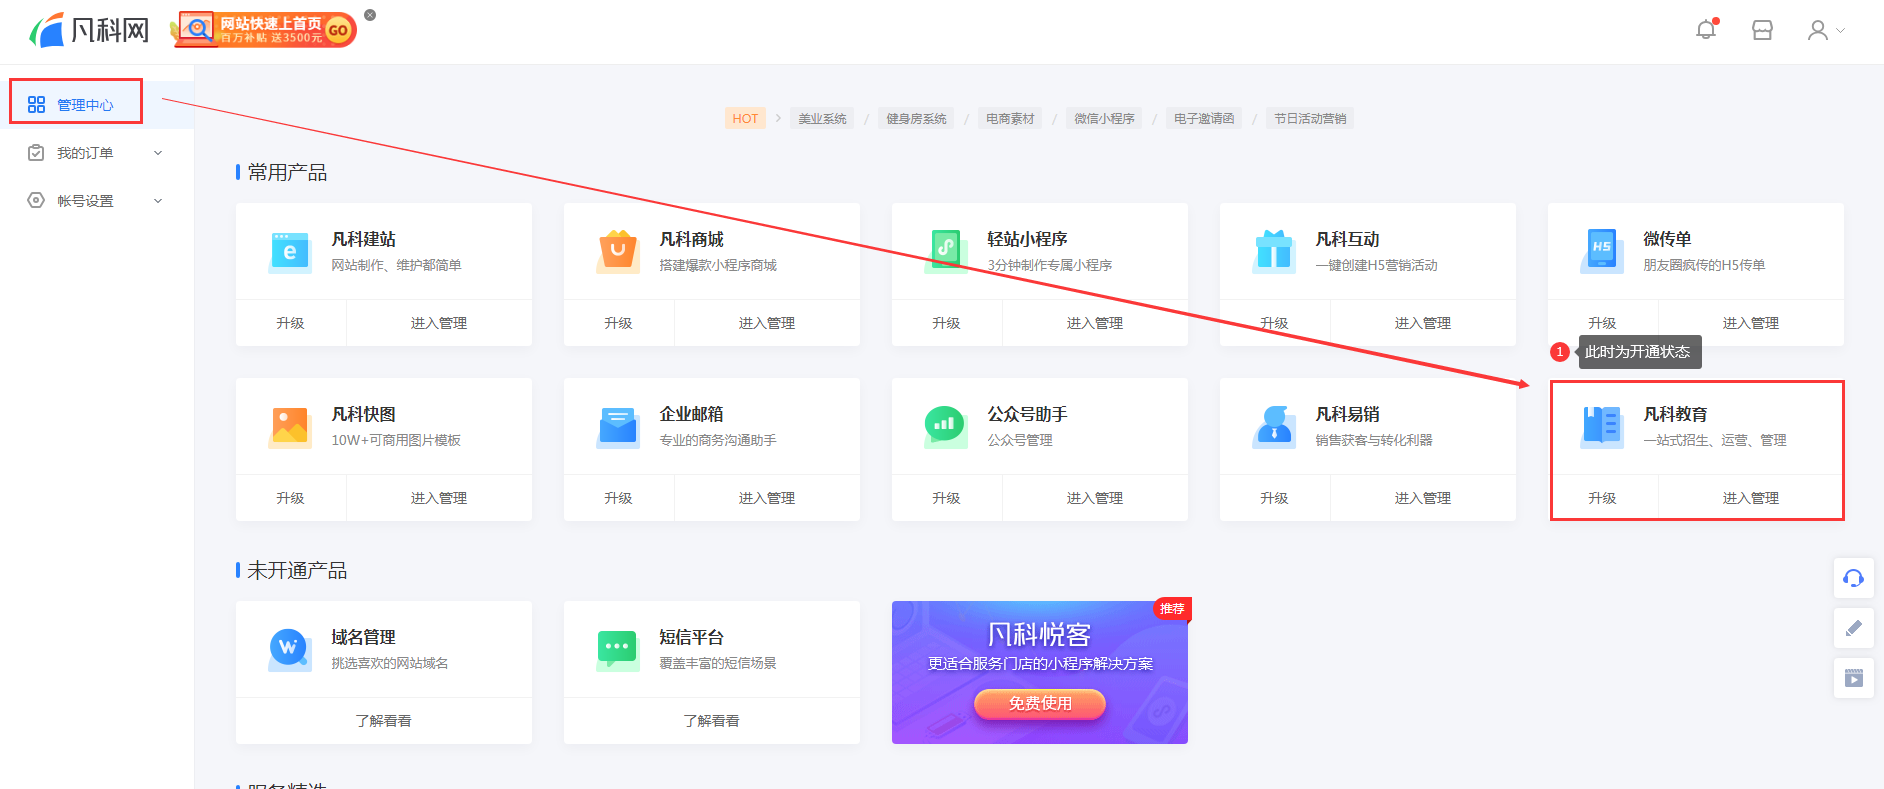Click the 企业邮箱 envelope icon
Viewport: 1884px width, 789px height.
(x=618, y=426)
